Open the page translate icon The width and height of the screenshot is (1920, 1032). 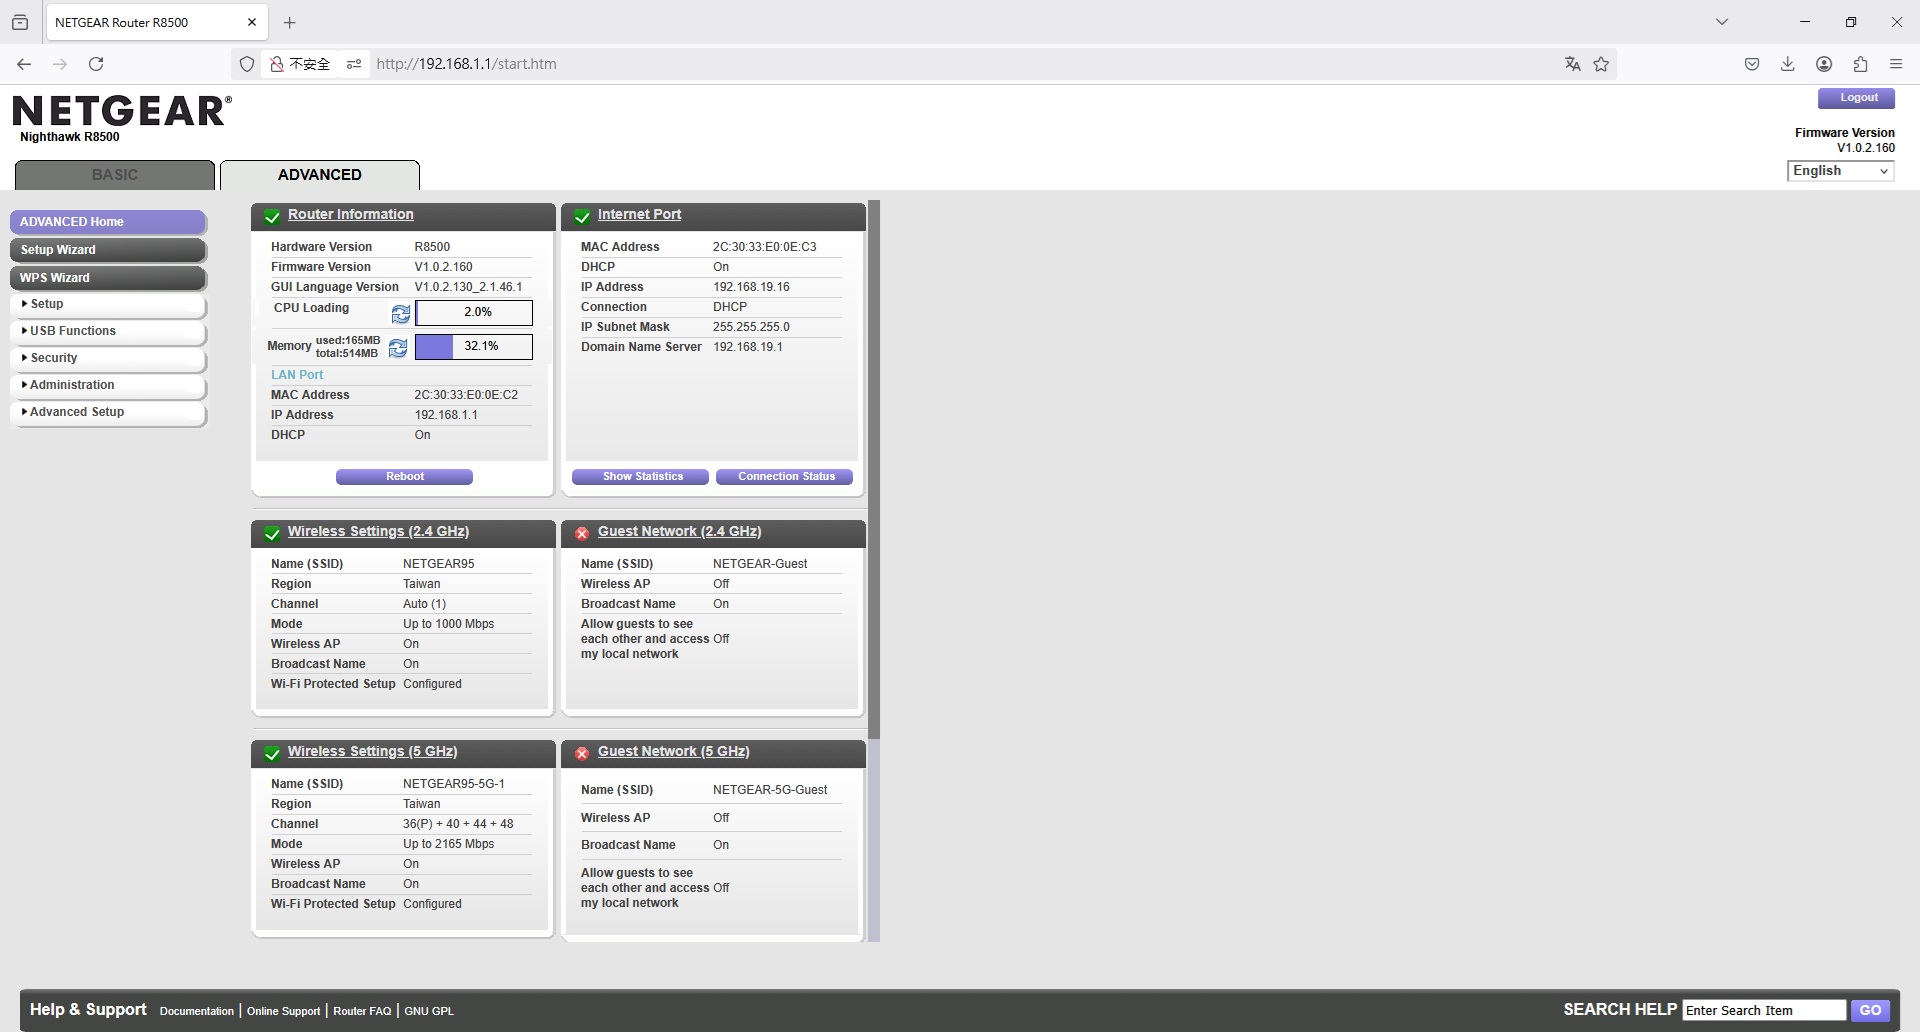coord(1573,64)
